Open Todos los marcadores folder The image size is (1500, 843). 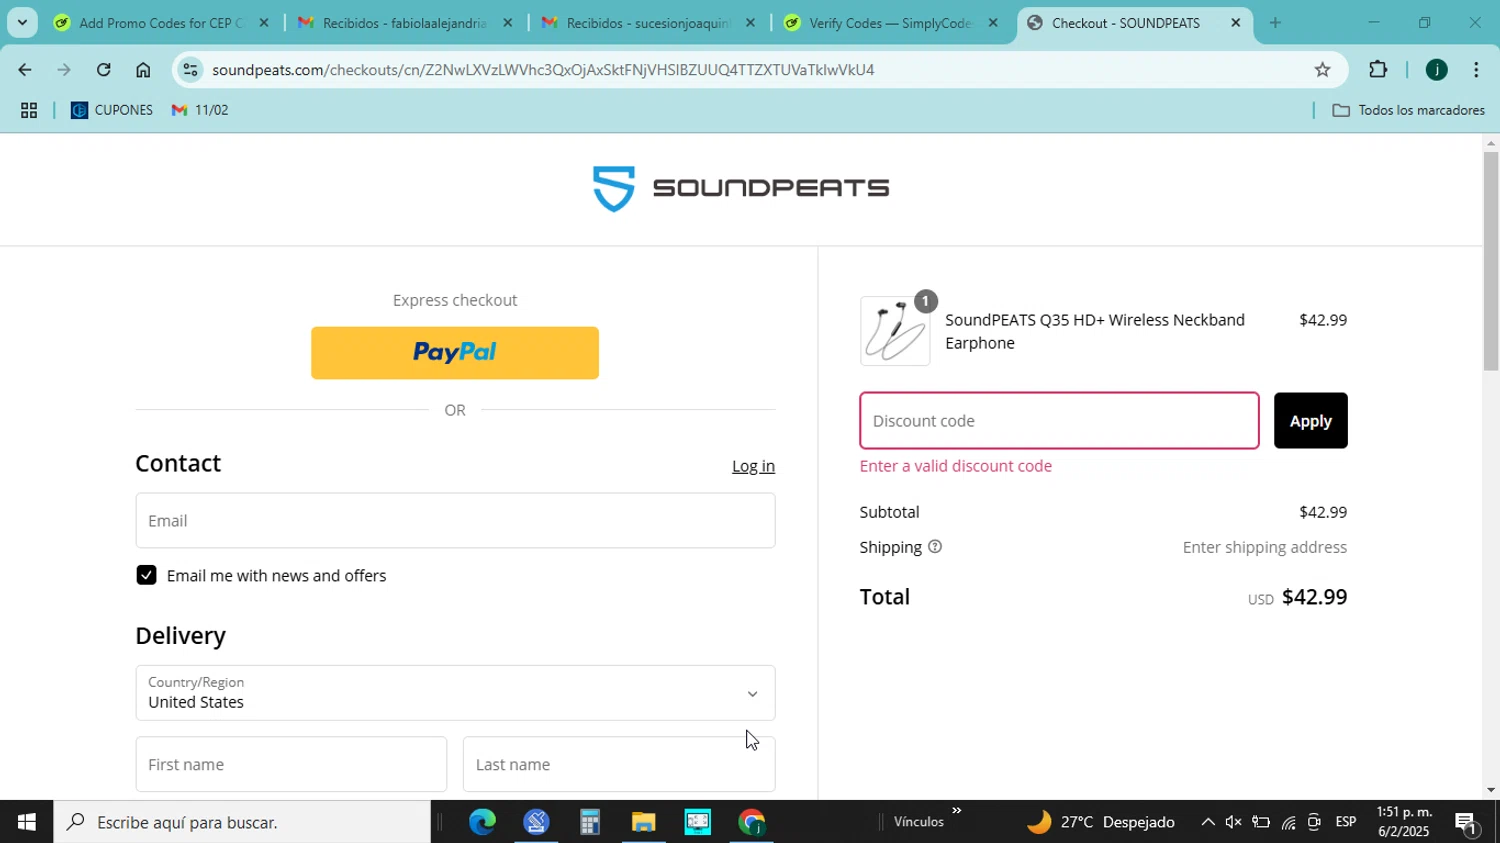1408,111
